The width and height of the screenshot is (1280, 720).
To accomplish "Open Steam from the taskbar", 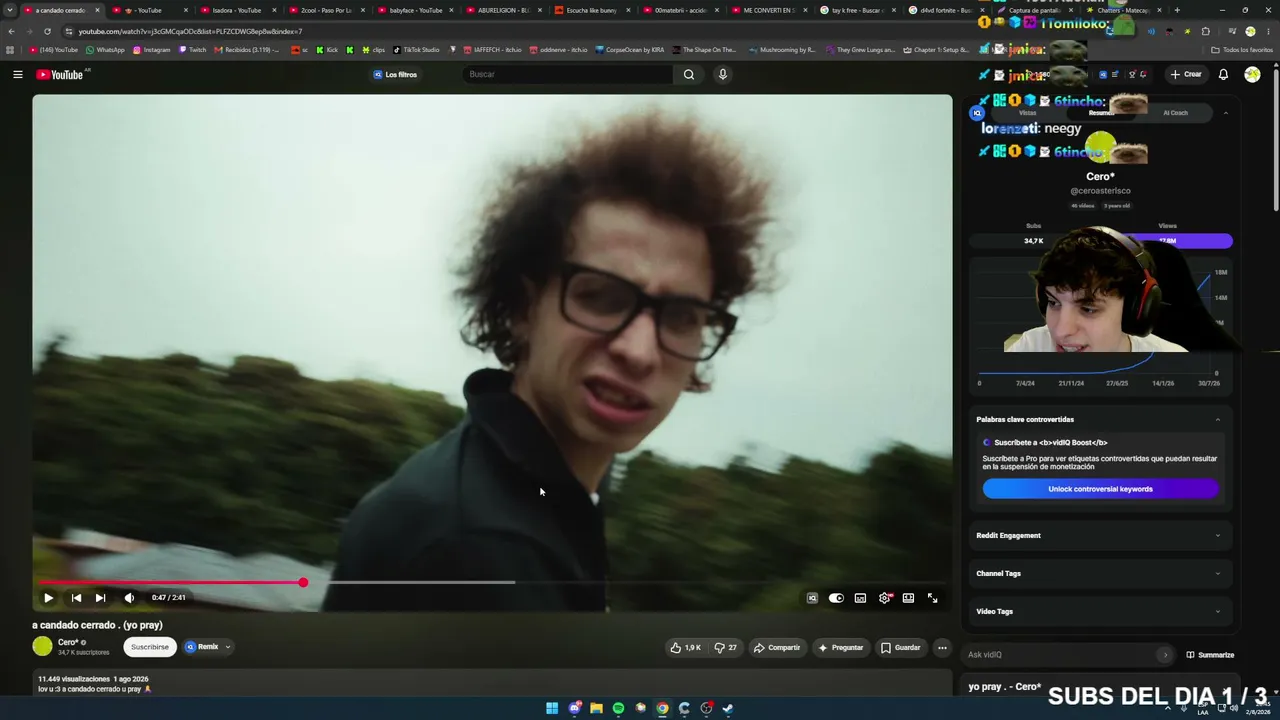I will pos(728,708).
